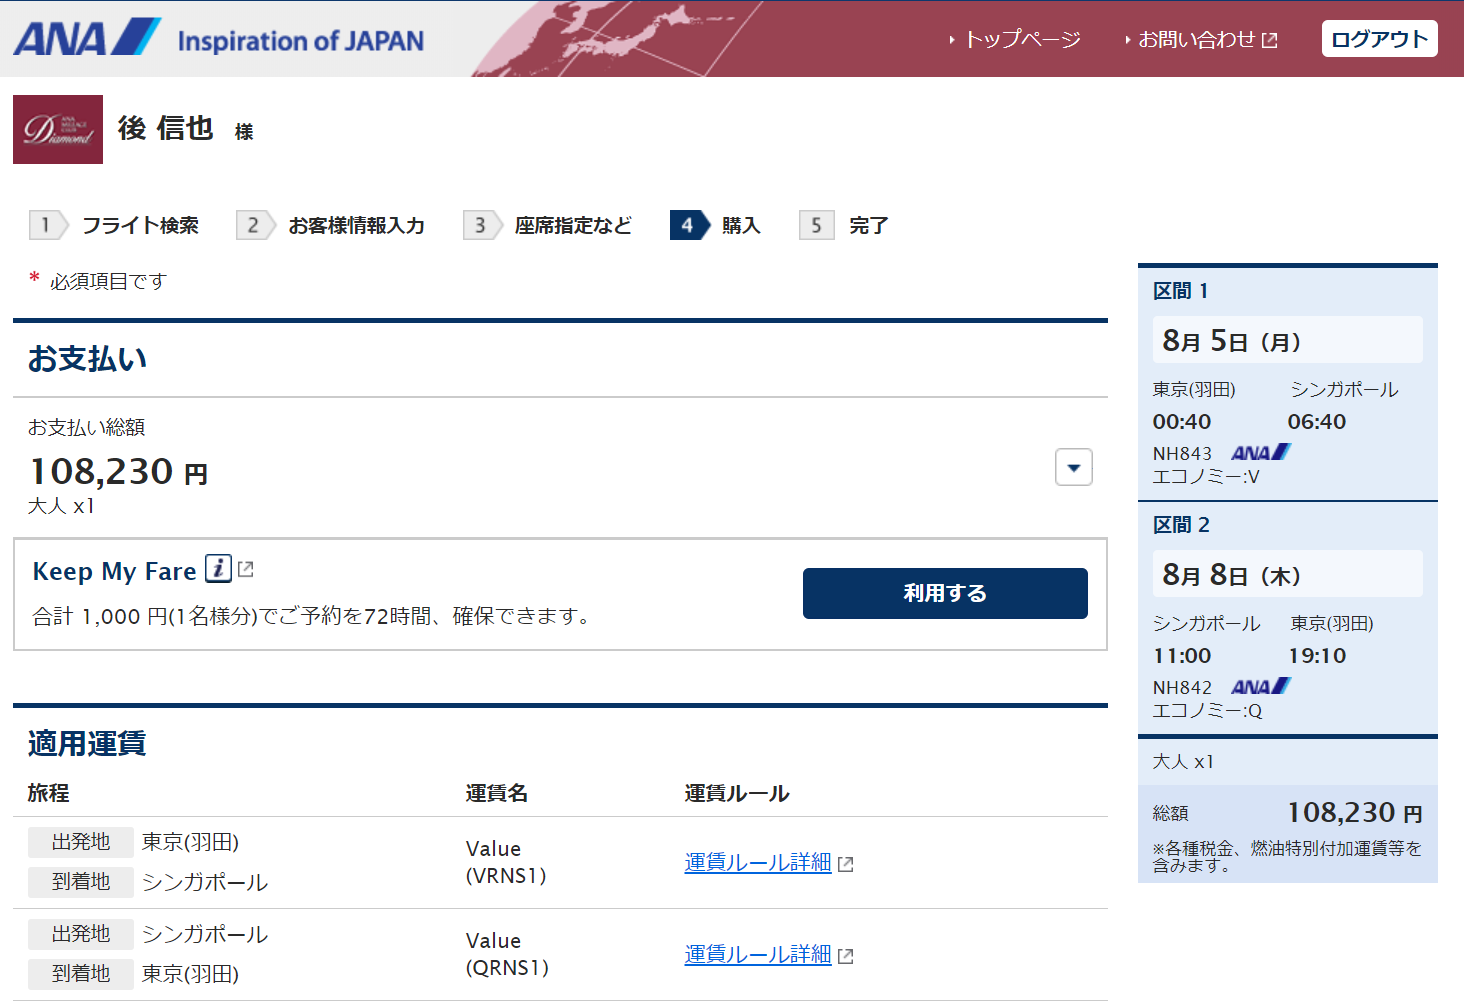Expand the payment total breakdown dropdown

(x=1074, y=467)
